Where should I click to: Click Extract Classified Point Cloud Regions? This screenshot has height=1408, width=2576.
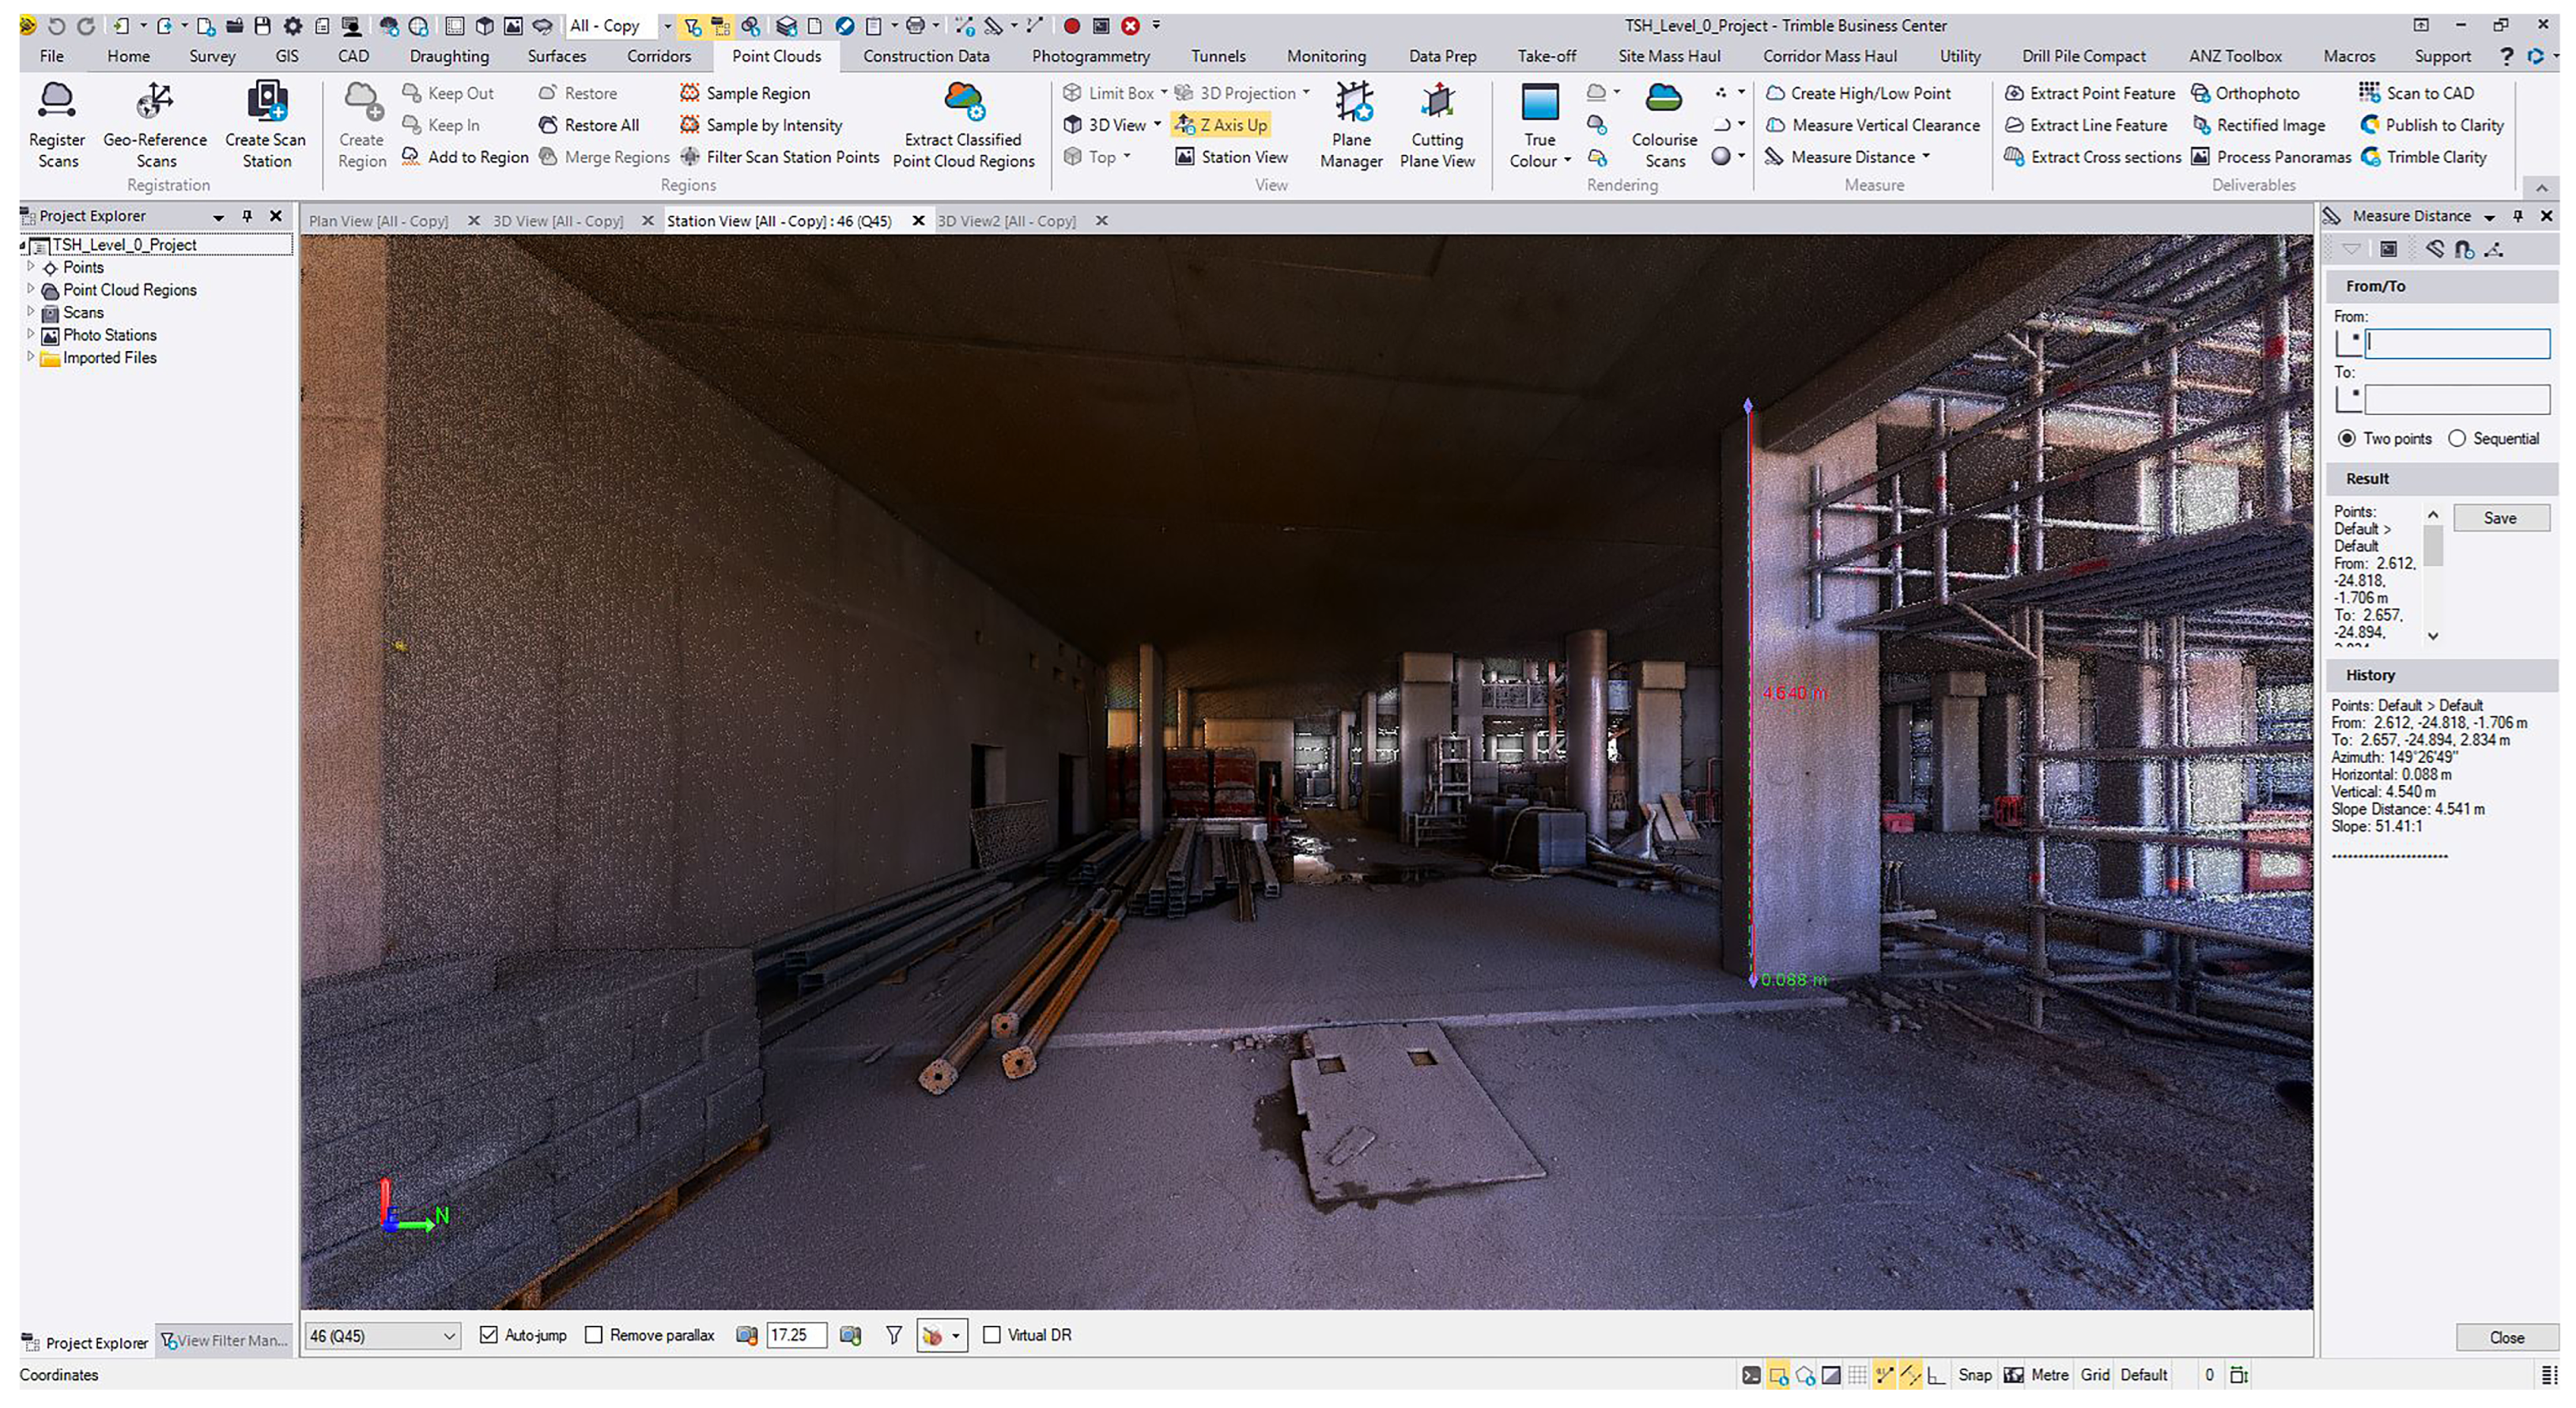[963, 101]
